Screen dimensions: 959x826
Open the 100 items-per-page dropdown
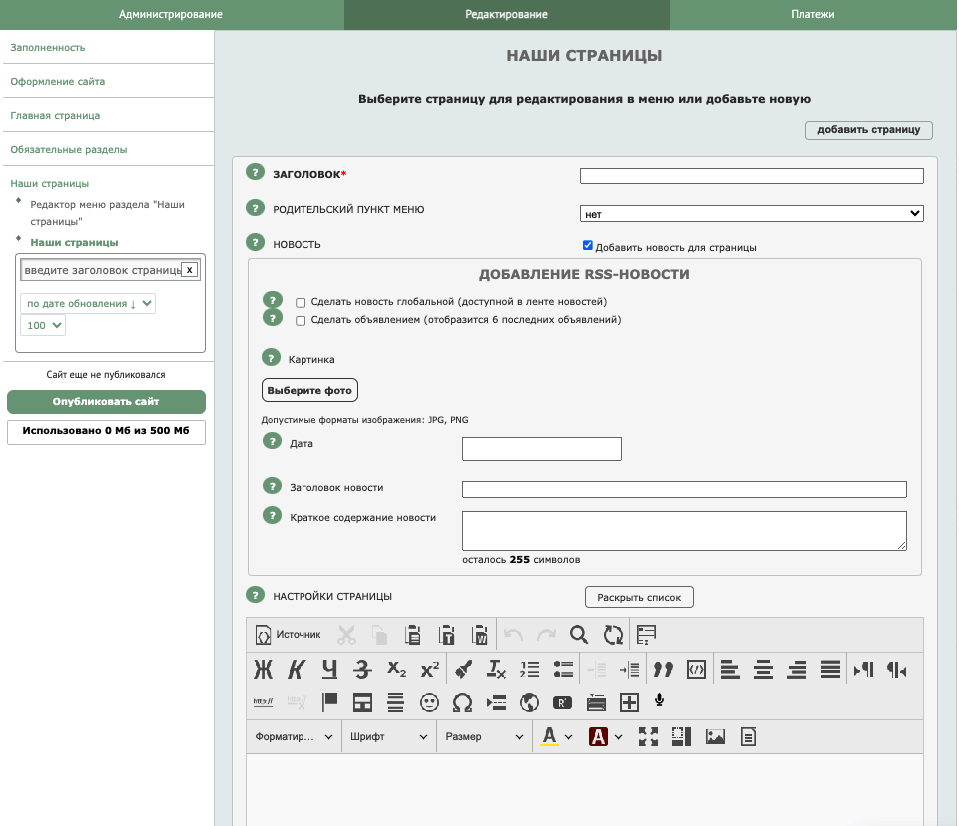point(43,325)
